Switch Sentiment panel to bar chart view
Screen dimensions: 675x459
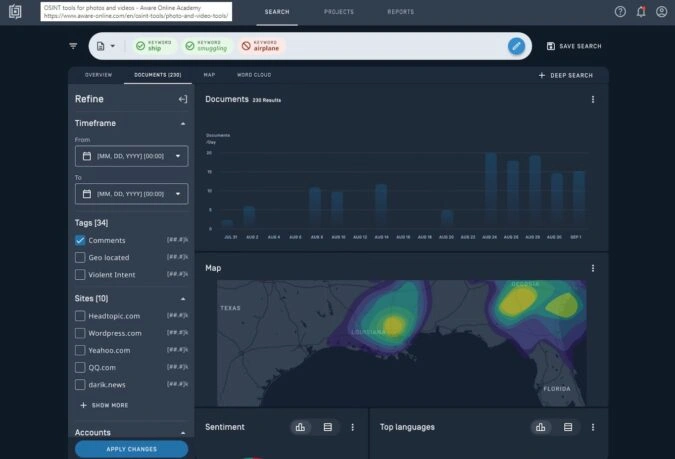[x=299, y=427]
